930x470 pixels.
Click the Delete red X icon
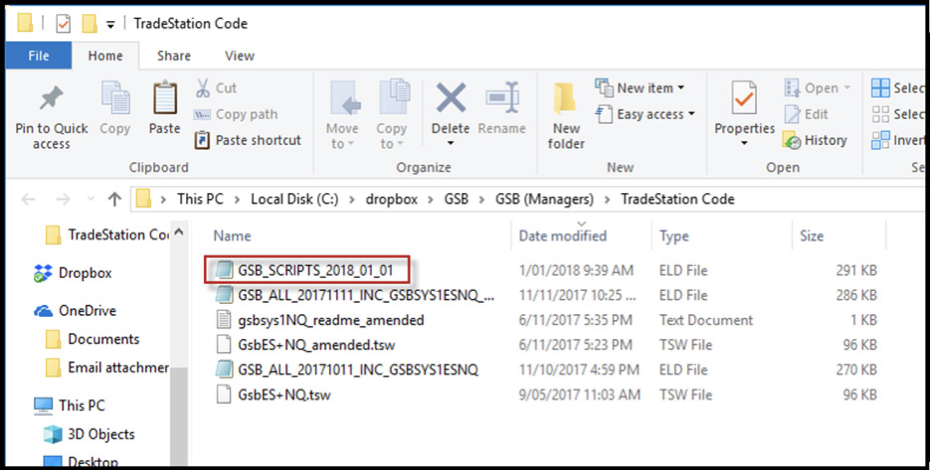pos(451,98)
